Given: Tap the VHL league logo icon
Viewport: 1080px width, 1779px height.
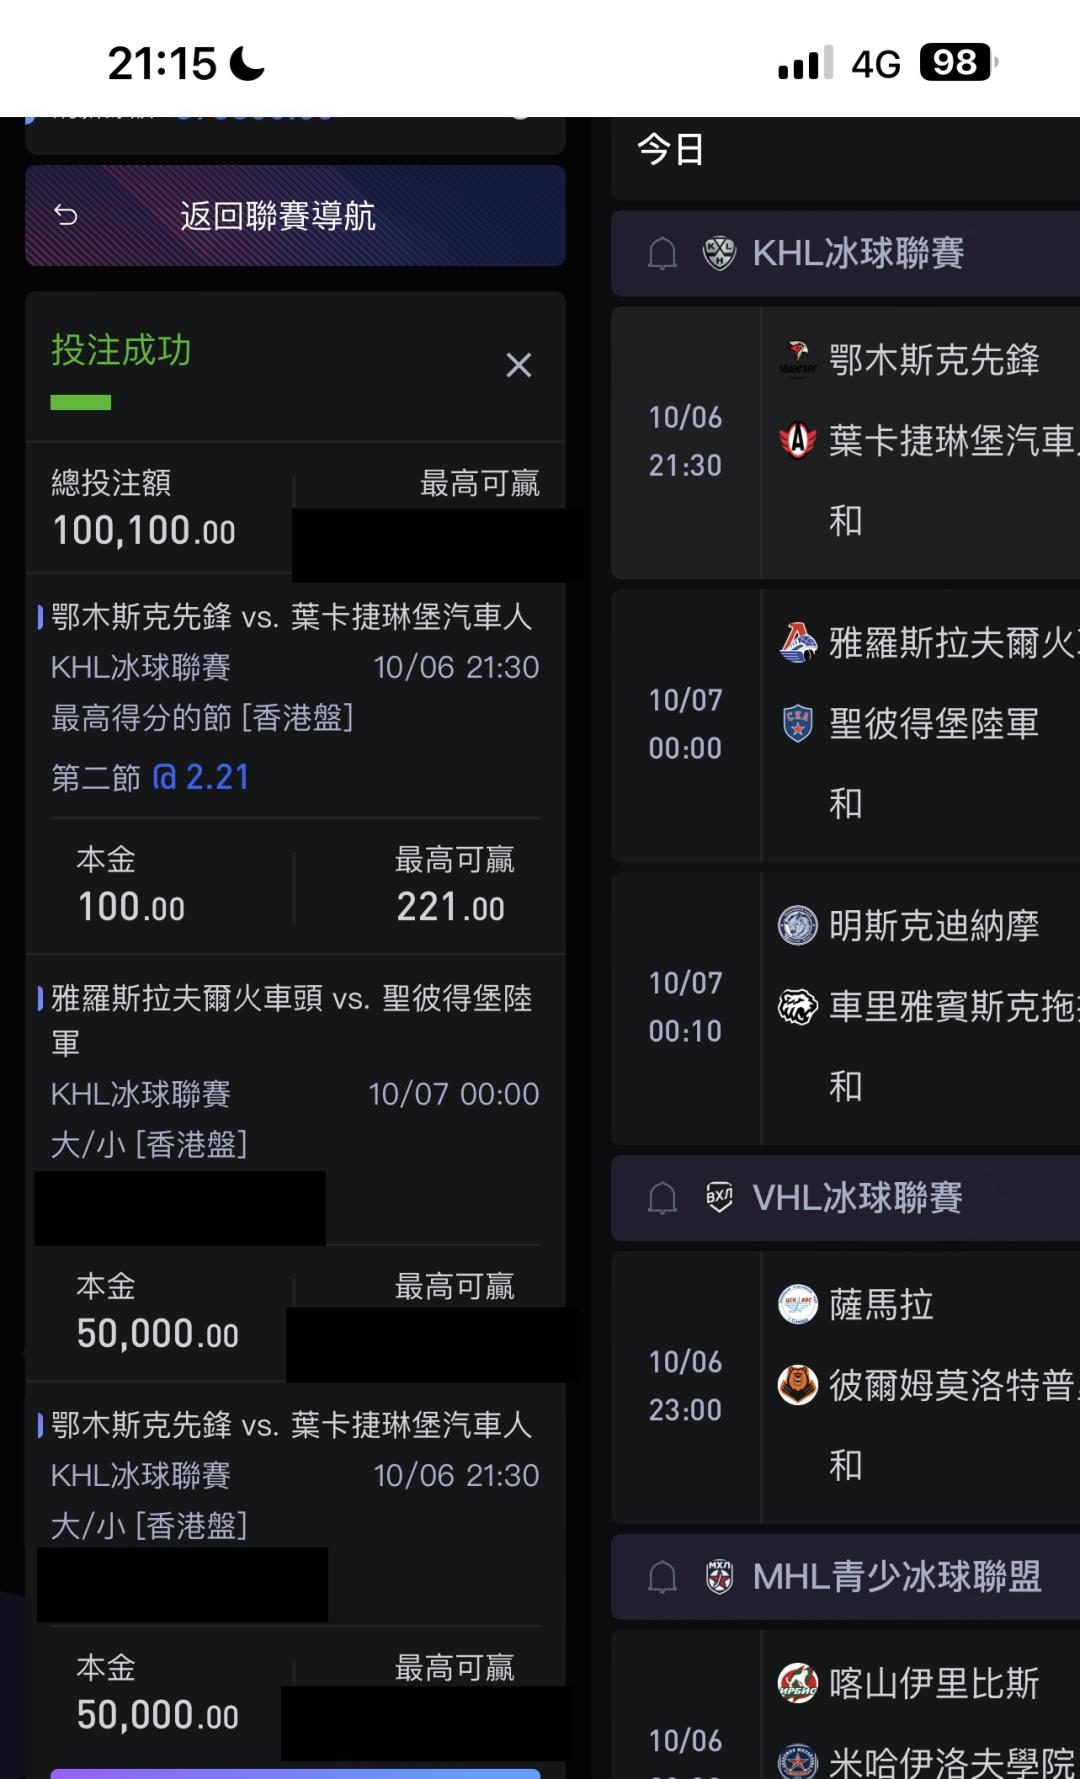Looking at the screenshot, I should [719, 1198].
